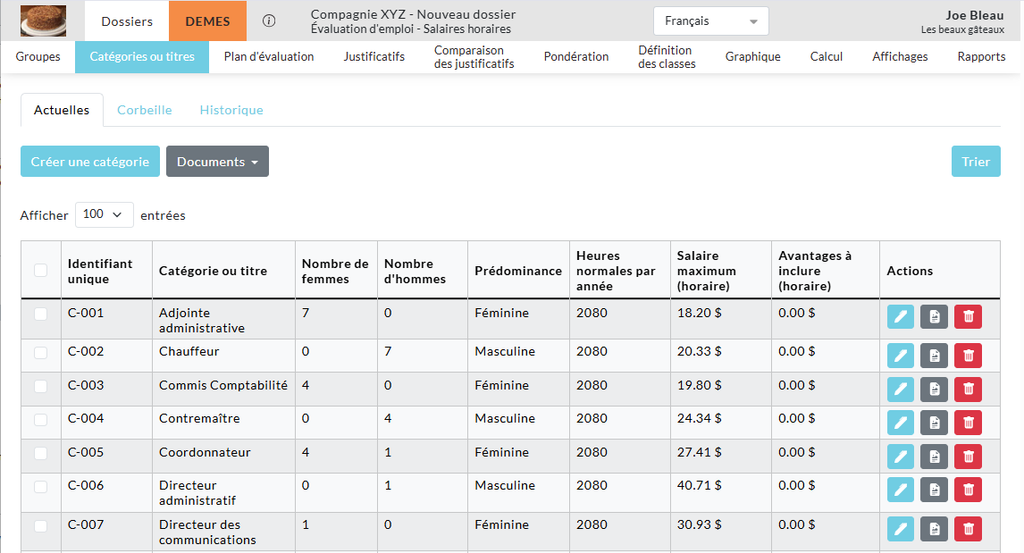Edit Commis Comptabilité with pencil icon
The height and width of the screenshot is (553, 1024).
tap(900, 389)
